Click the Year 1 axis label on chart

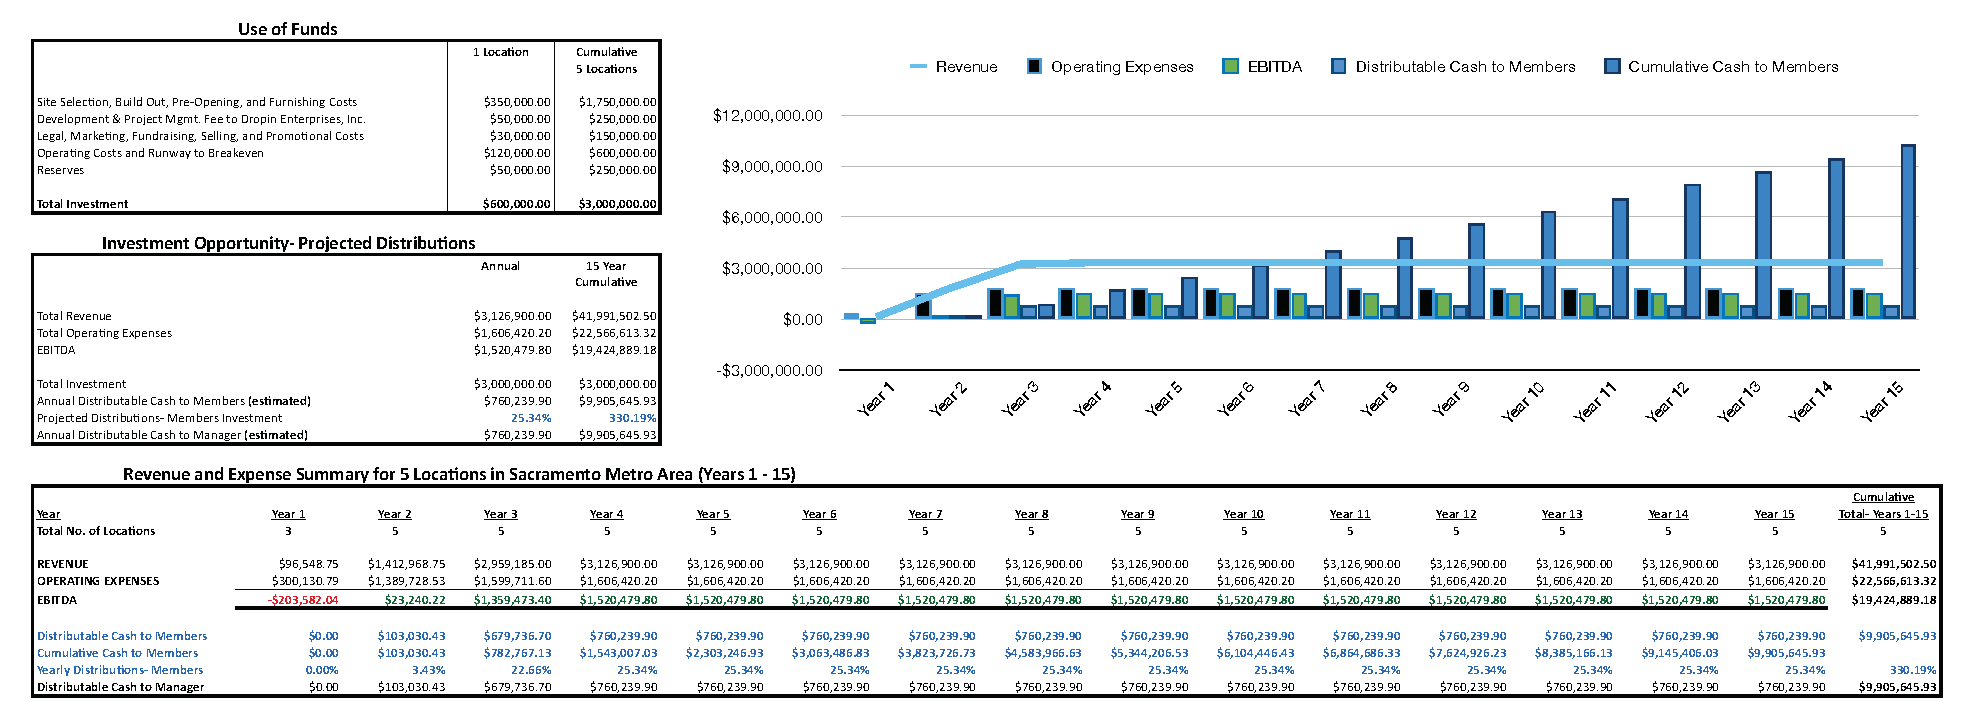tap(876, 399)
